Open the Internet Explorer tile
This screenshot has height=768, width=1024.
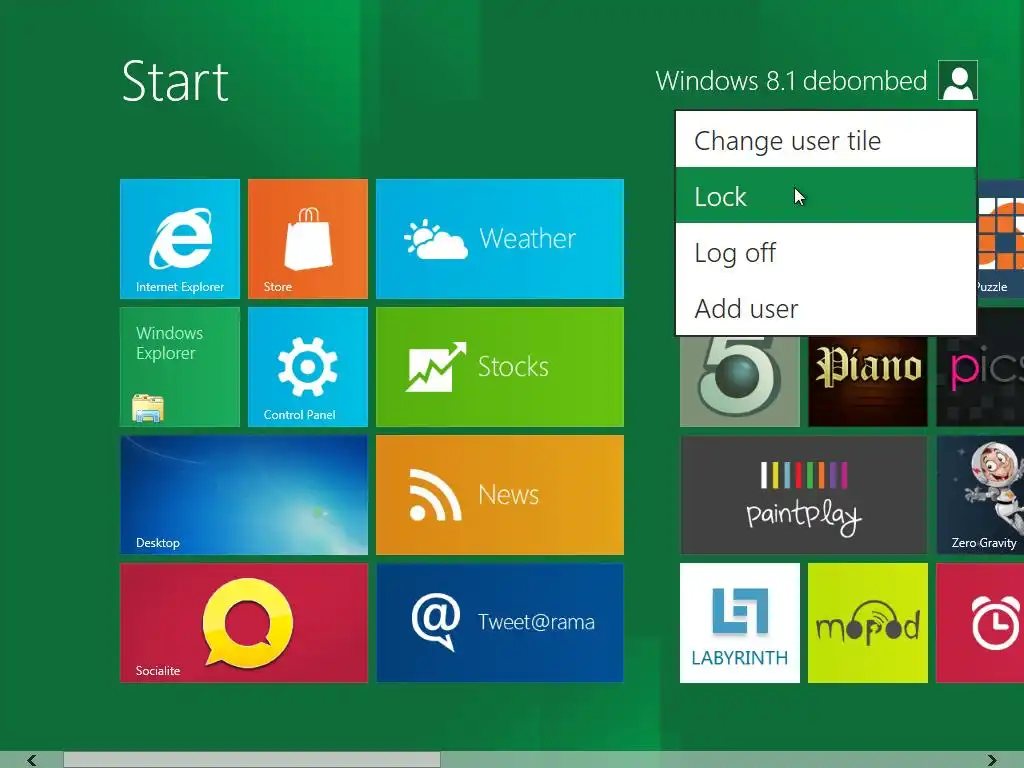[x=180, y=239]
